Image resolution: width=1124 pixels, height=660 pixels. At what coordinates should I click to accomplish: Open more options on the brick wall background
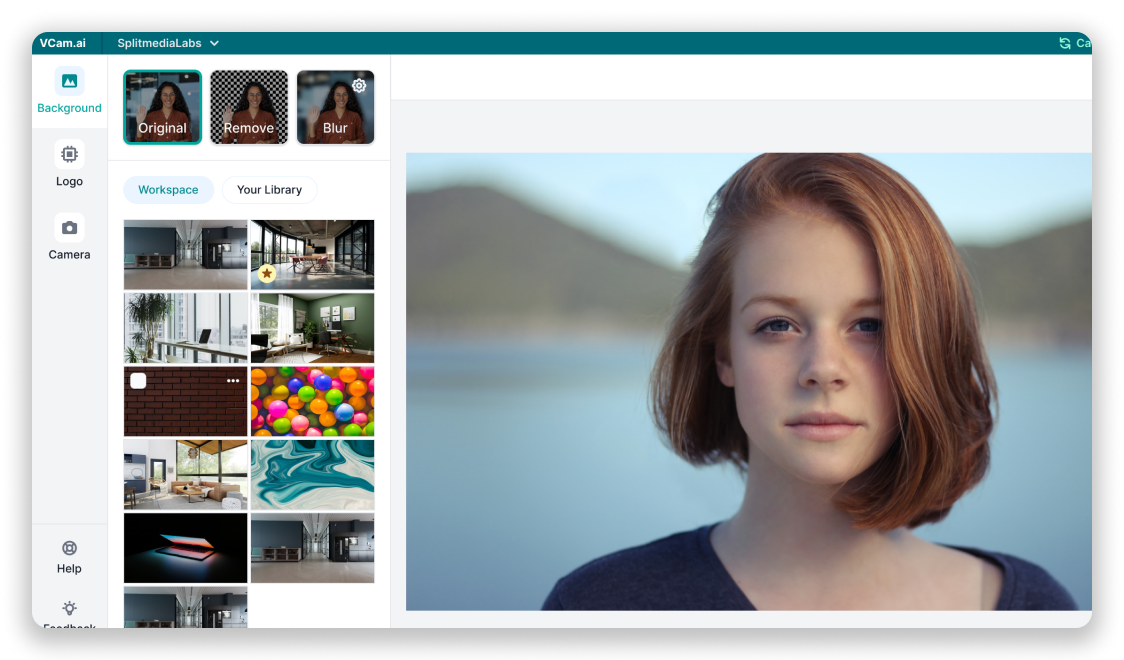tap(231, 379)
